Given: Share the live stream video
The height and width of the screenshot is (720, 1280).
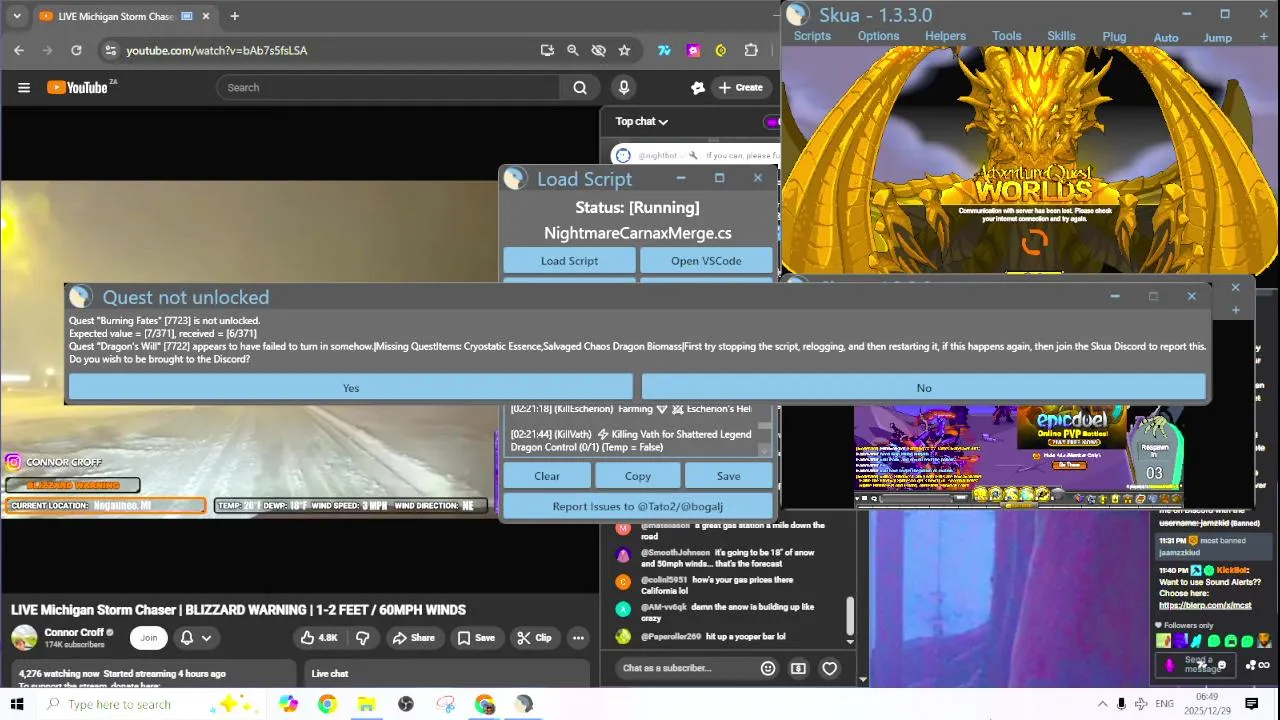Looking at the screenshot, I should pos(413,637).
